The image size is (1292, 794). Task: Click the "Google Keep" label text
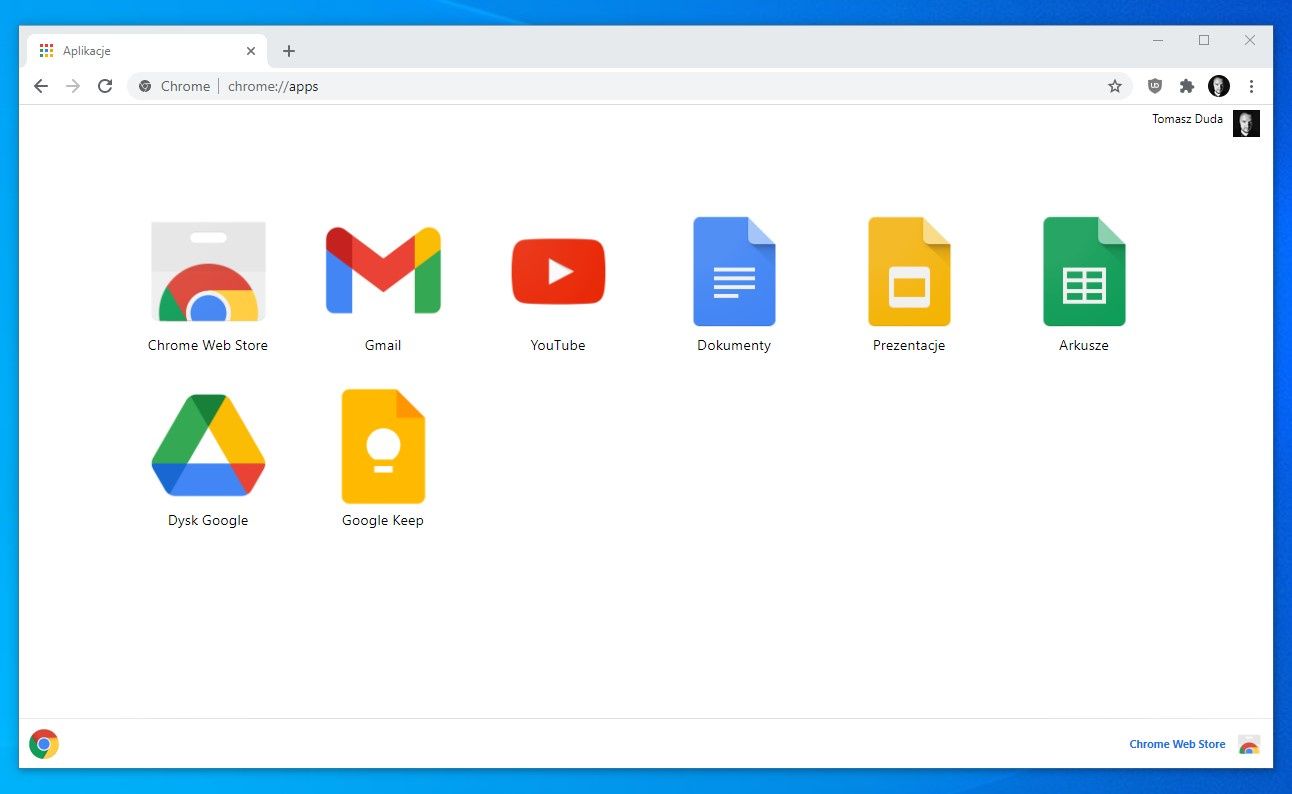click(383, 520)
